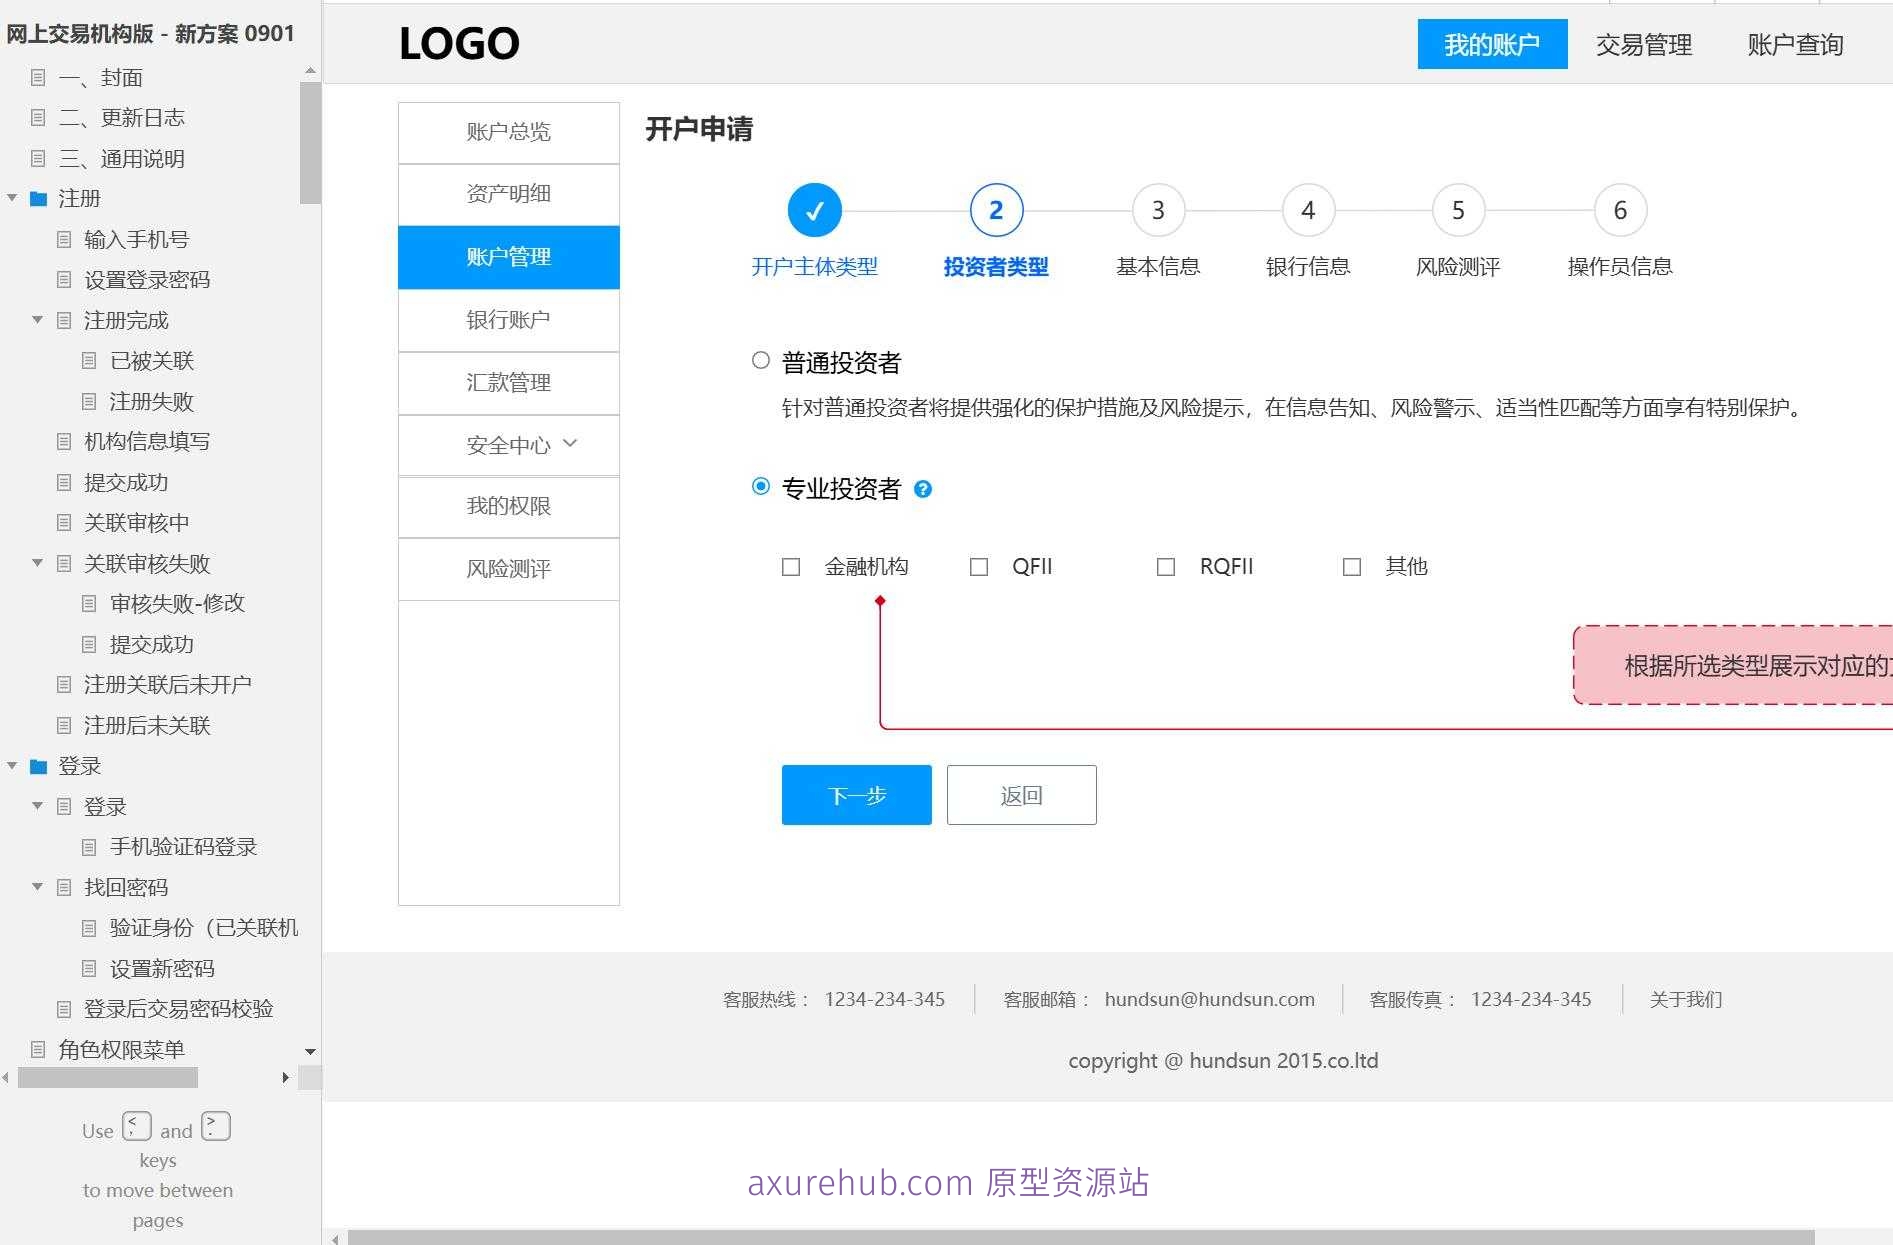Click the 登录 folder icon in tree
Viewport: 1893px width, 1245px height.
point(39,767)
